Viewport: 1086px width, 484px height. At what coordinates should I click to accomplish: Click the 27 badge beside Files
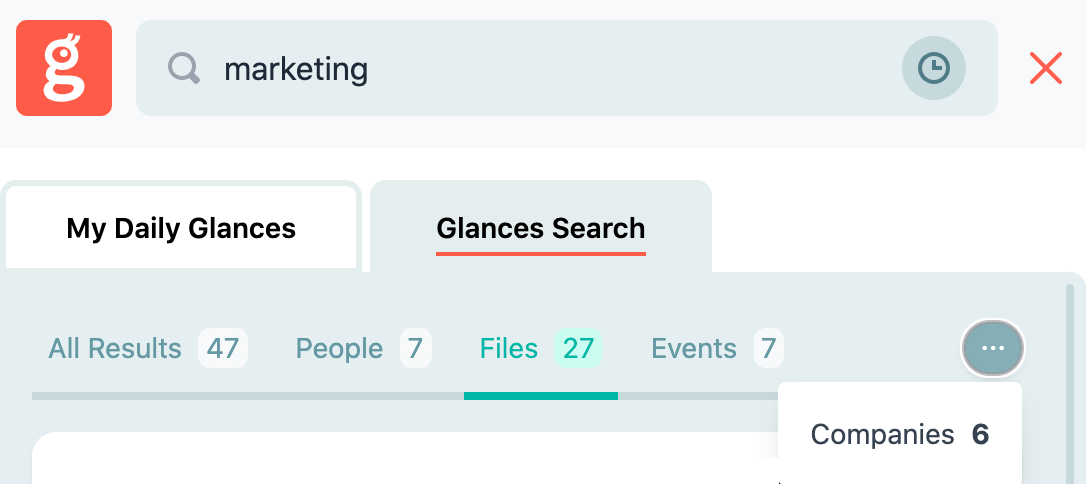pyautogui.click(x=578, y=348)
